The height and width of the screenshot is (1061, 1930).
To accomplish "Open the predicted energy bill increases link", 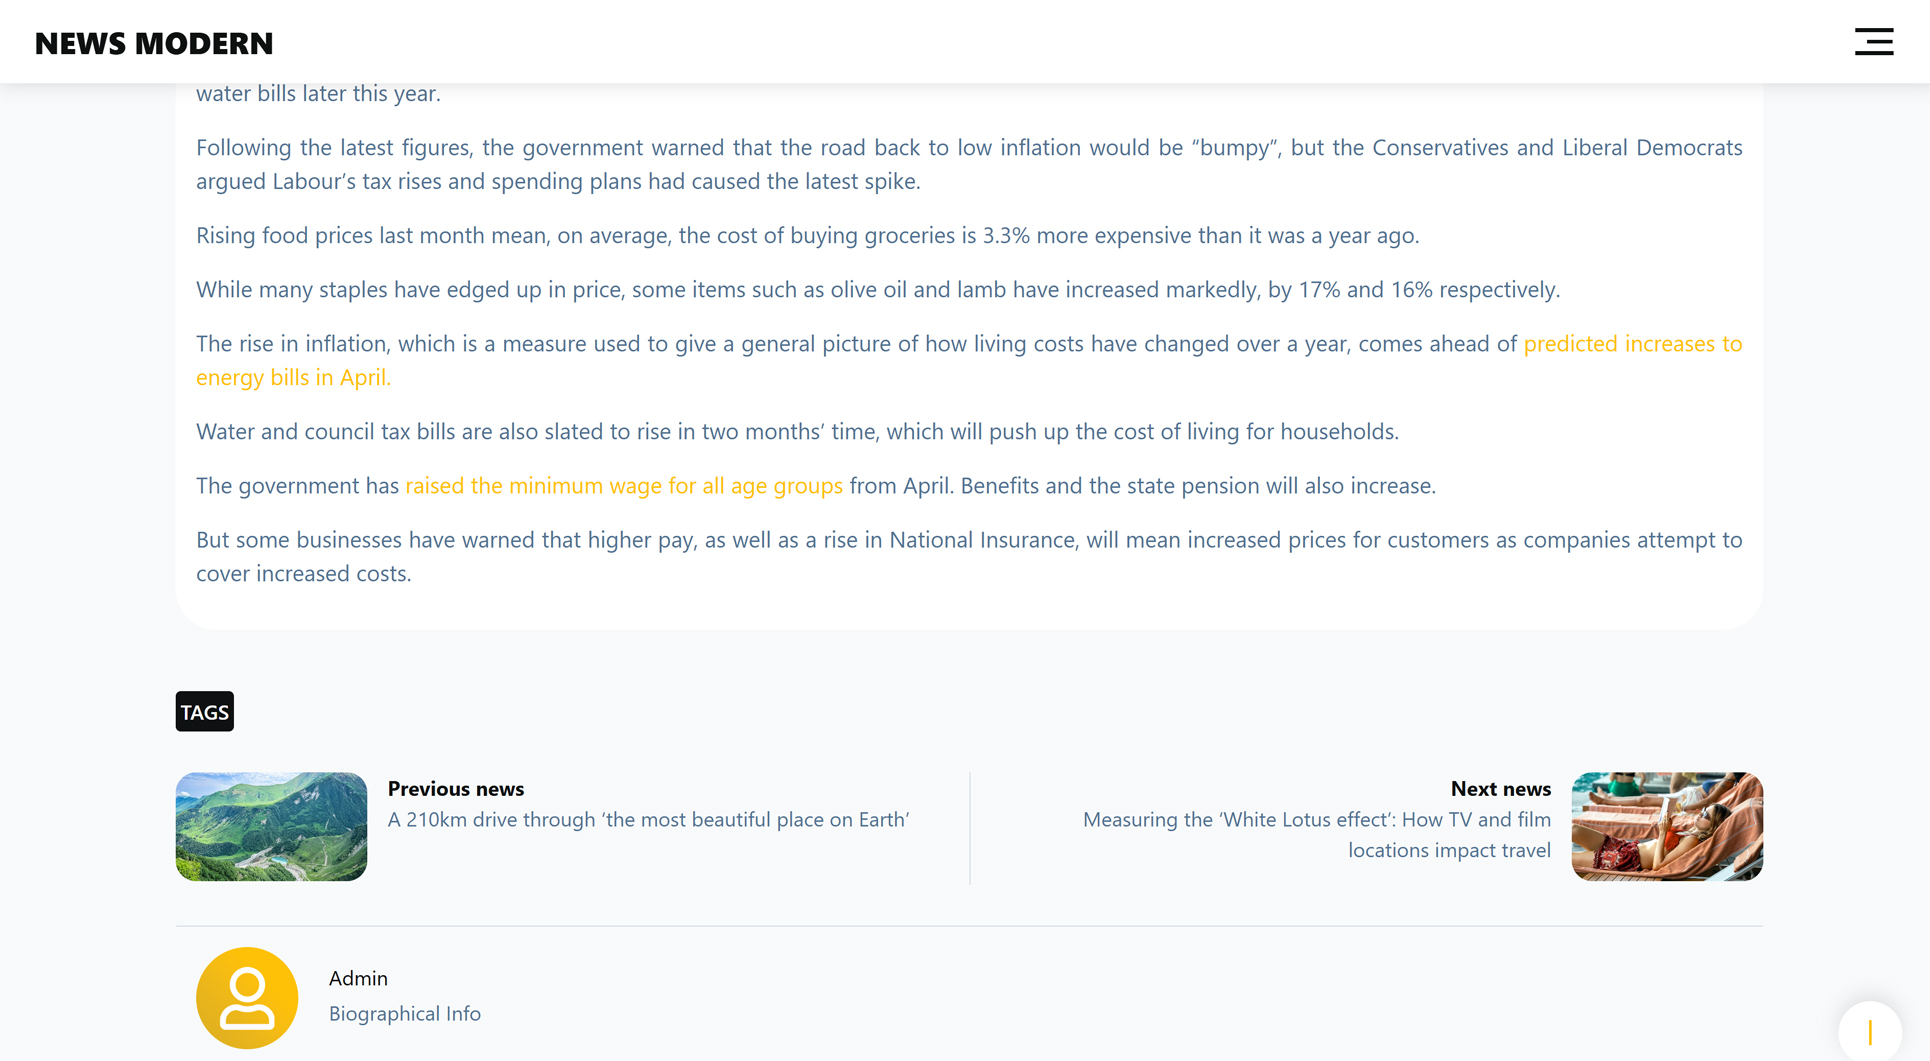I will pyautogui.click(x=1632, y=344).
